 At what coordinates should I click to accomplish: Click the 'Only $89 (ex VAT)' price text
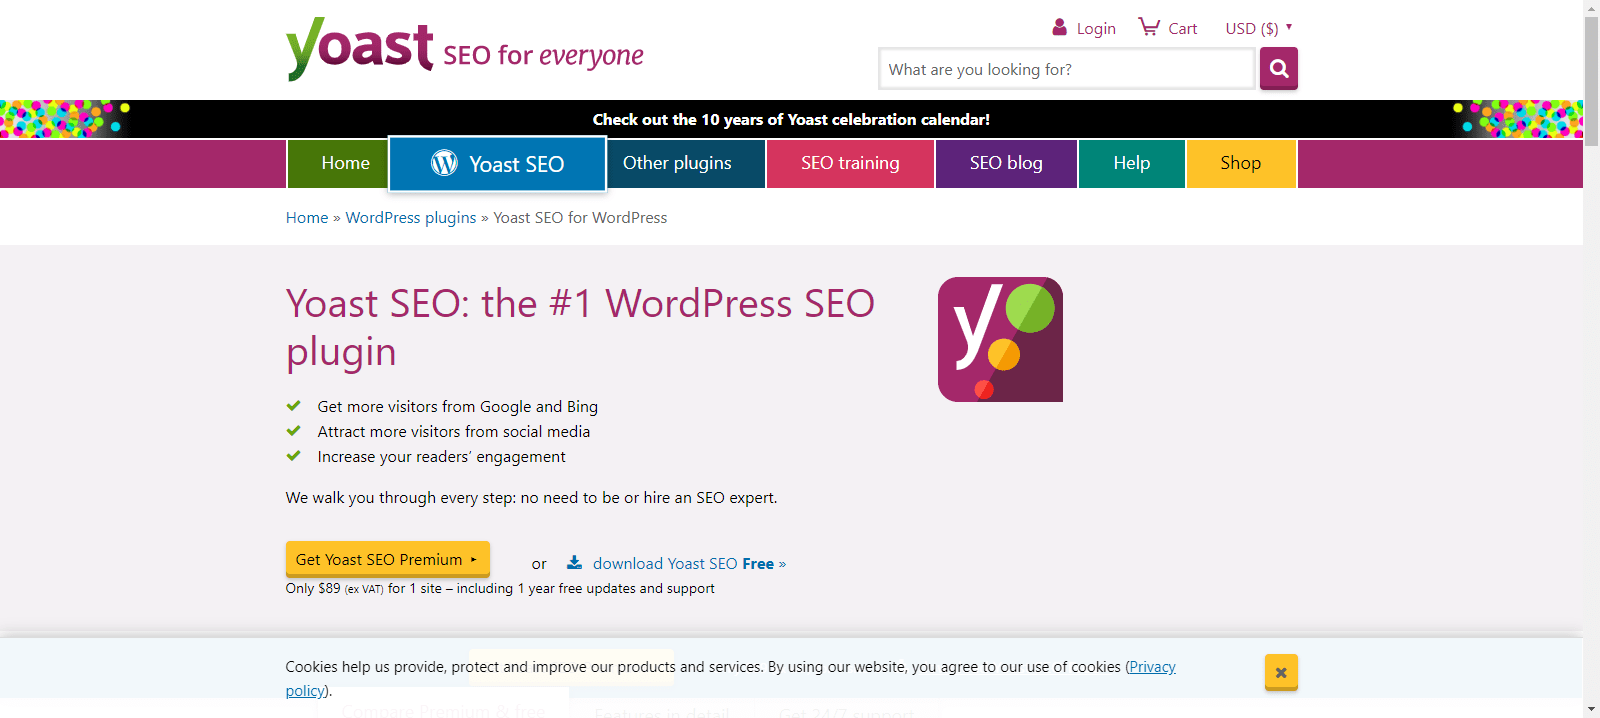pos(335,589)
